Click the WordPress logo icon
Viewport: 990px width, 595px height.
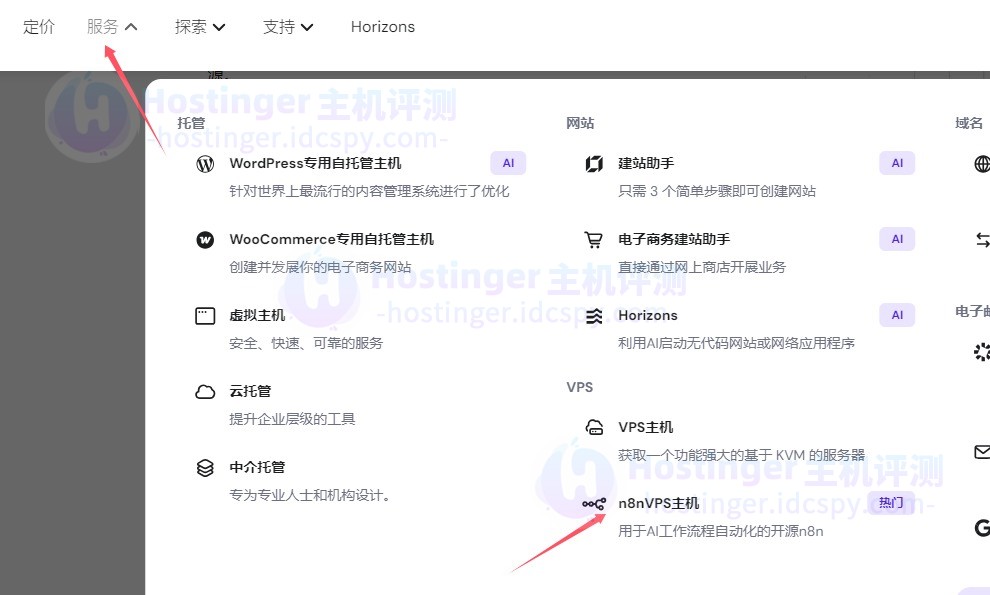[x=205, y=163]
